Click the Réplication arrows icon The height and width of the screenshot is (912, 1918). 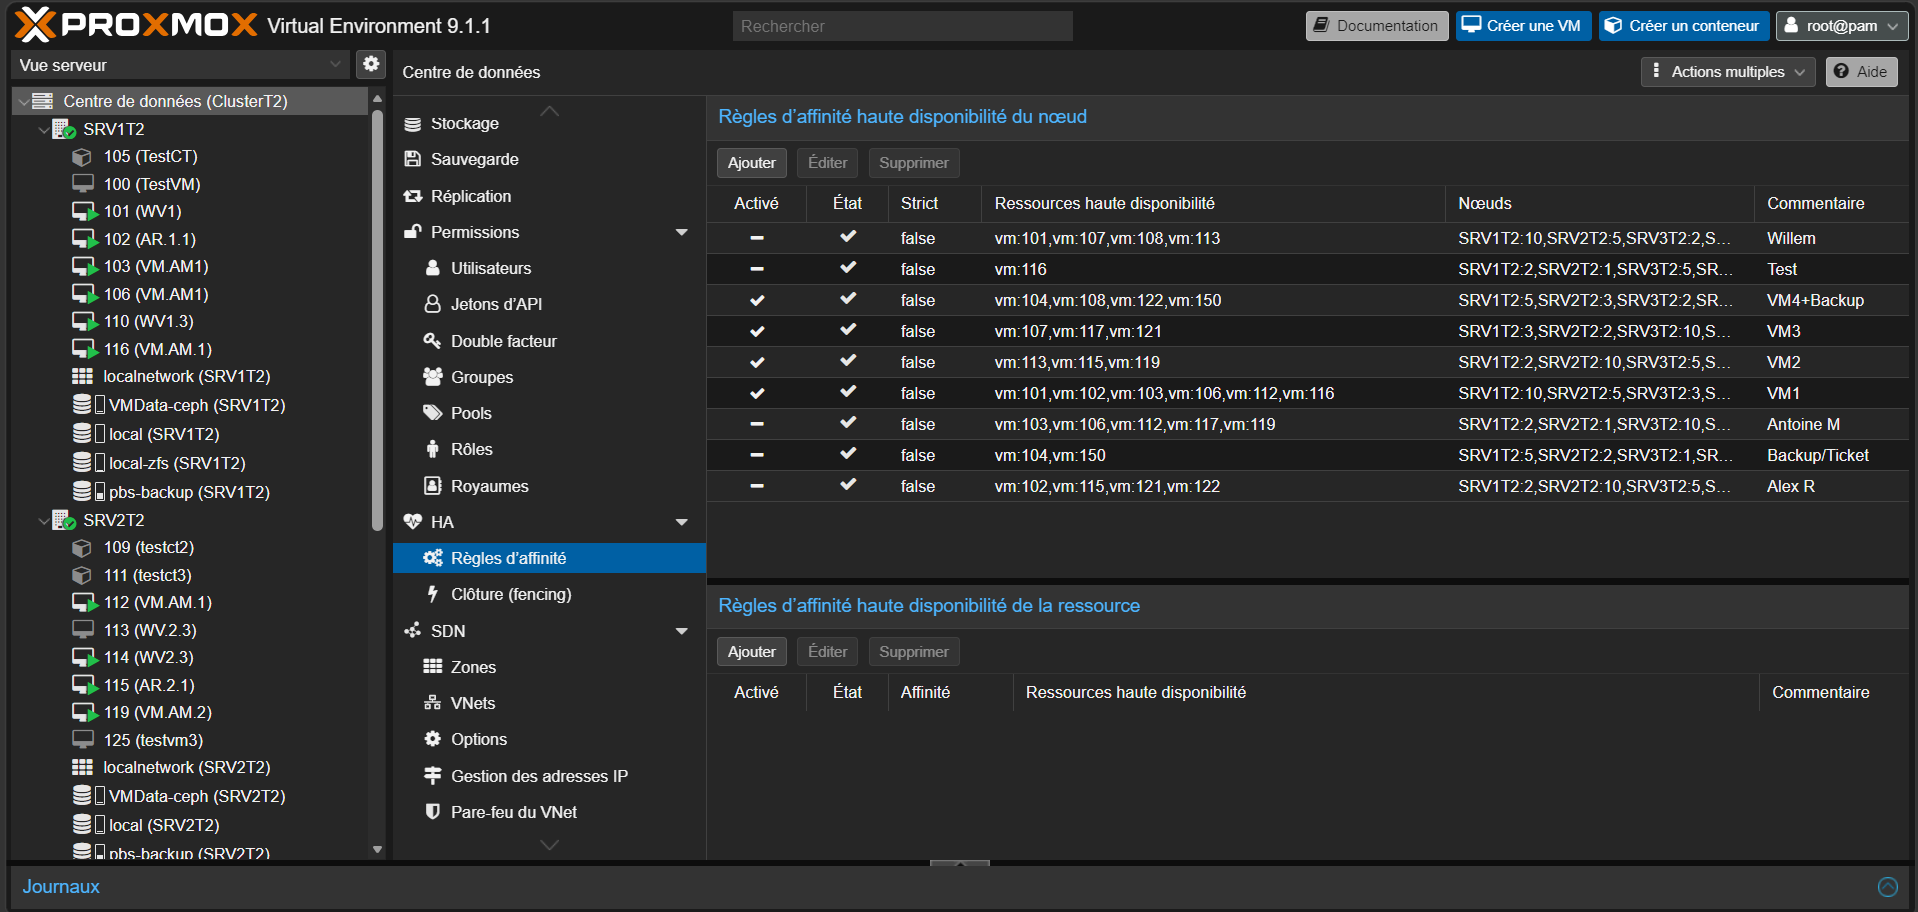click(412, 196)
